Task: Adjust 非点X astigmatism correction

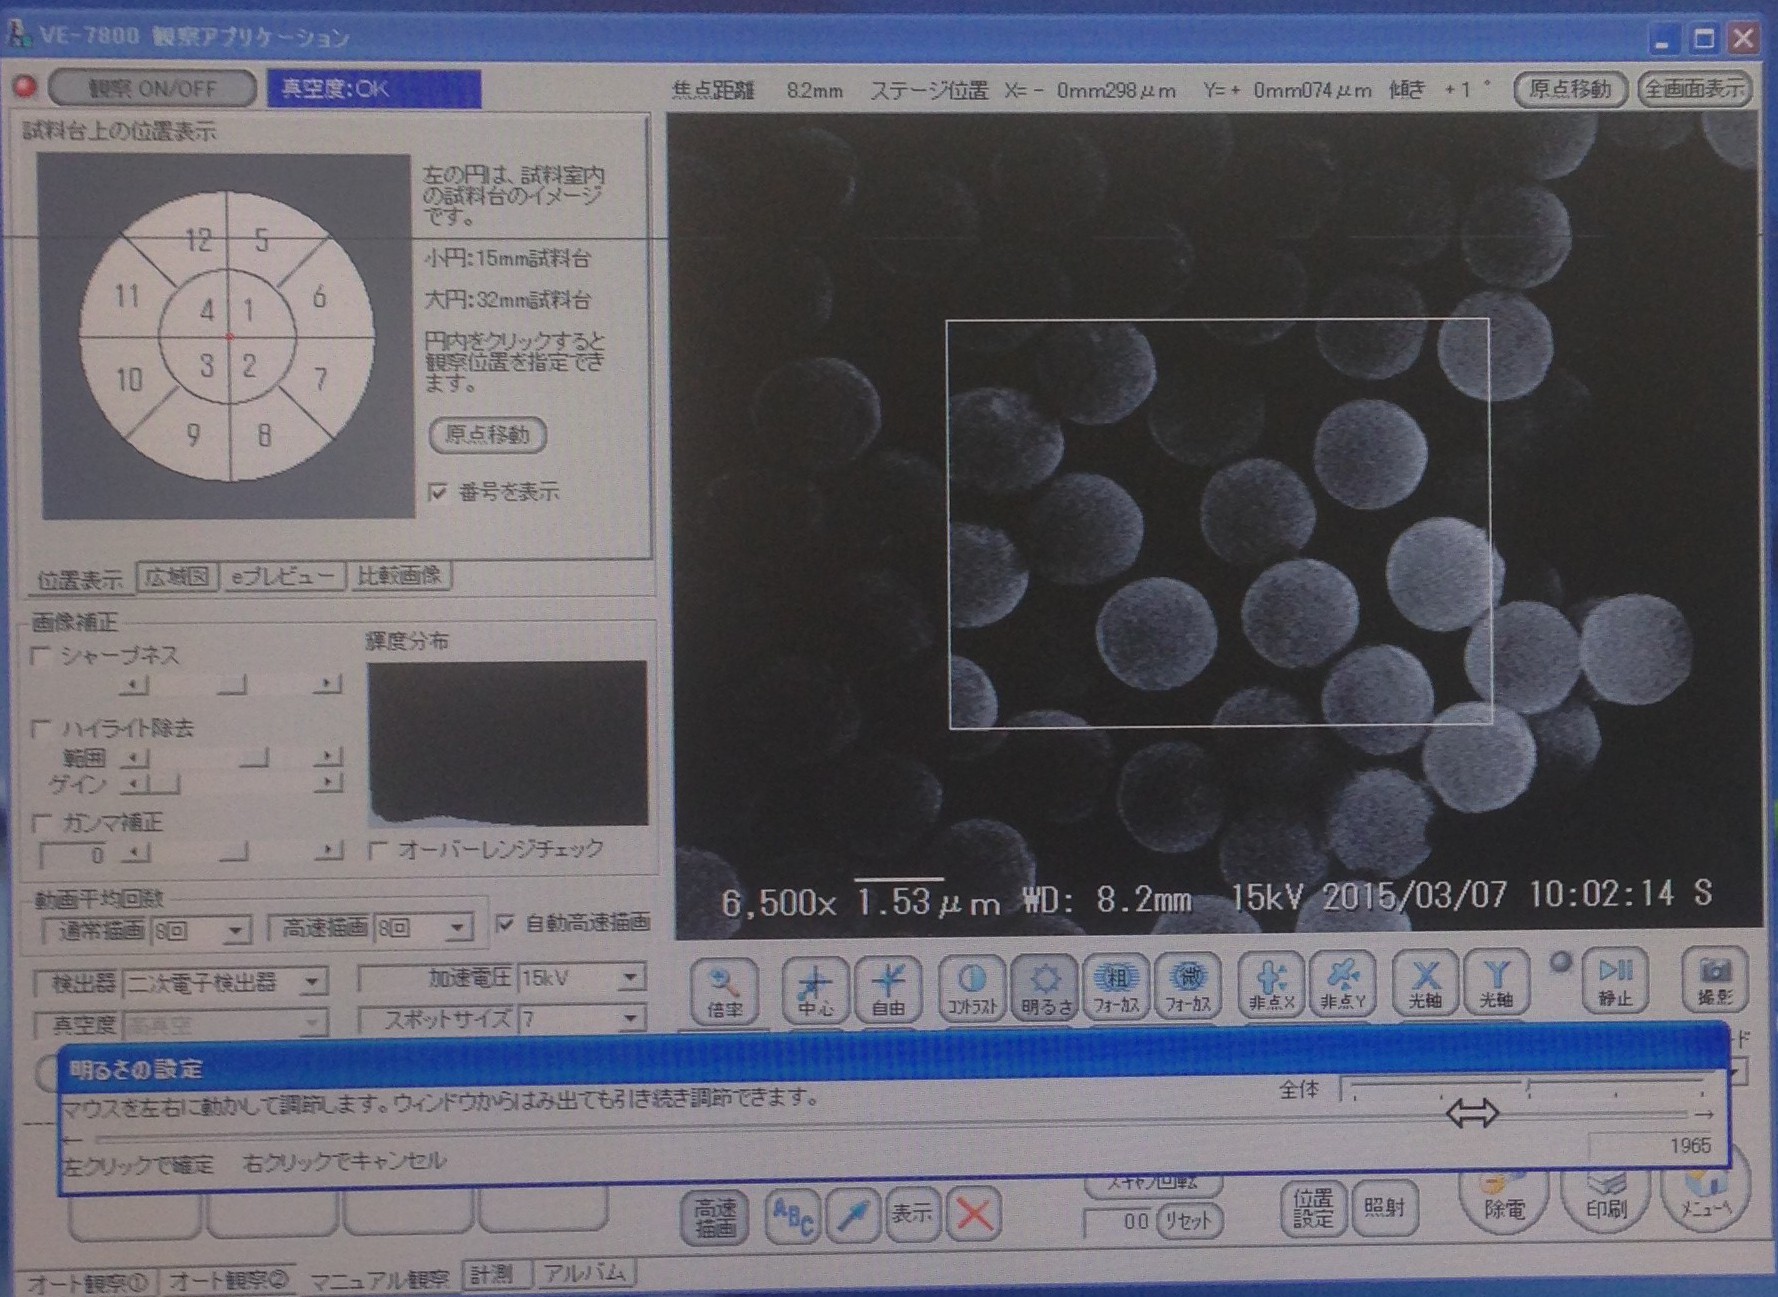Action: point(1271,984)
